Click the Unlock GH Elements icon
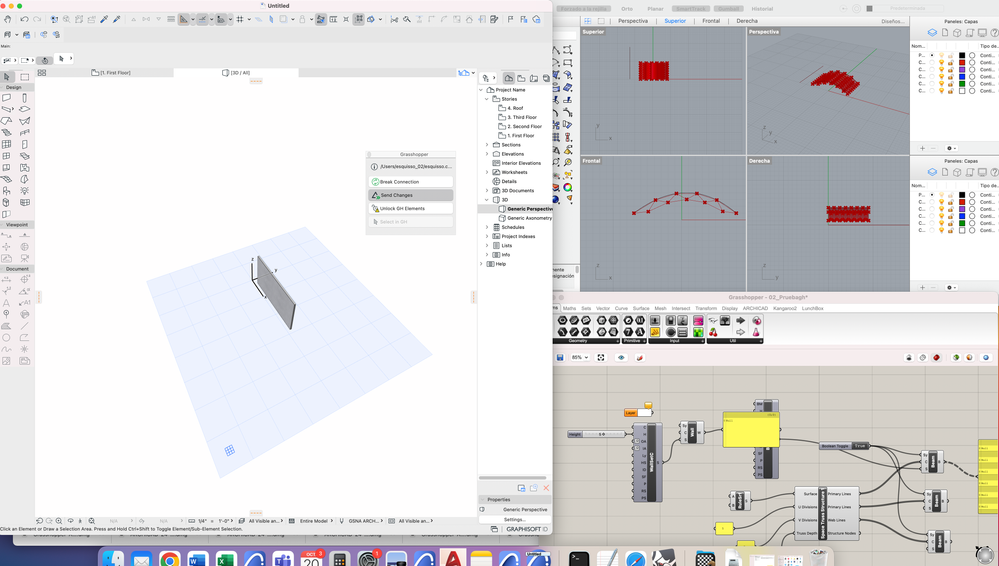Image resolution: width=999 pixels, height=566 pixels. (375, 209)
